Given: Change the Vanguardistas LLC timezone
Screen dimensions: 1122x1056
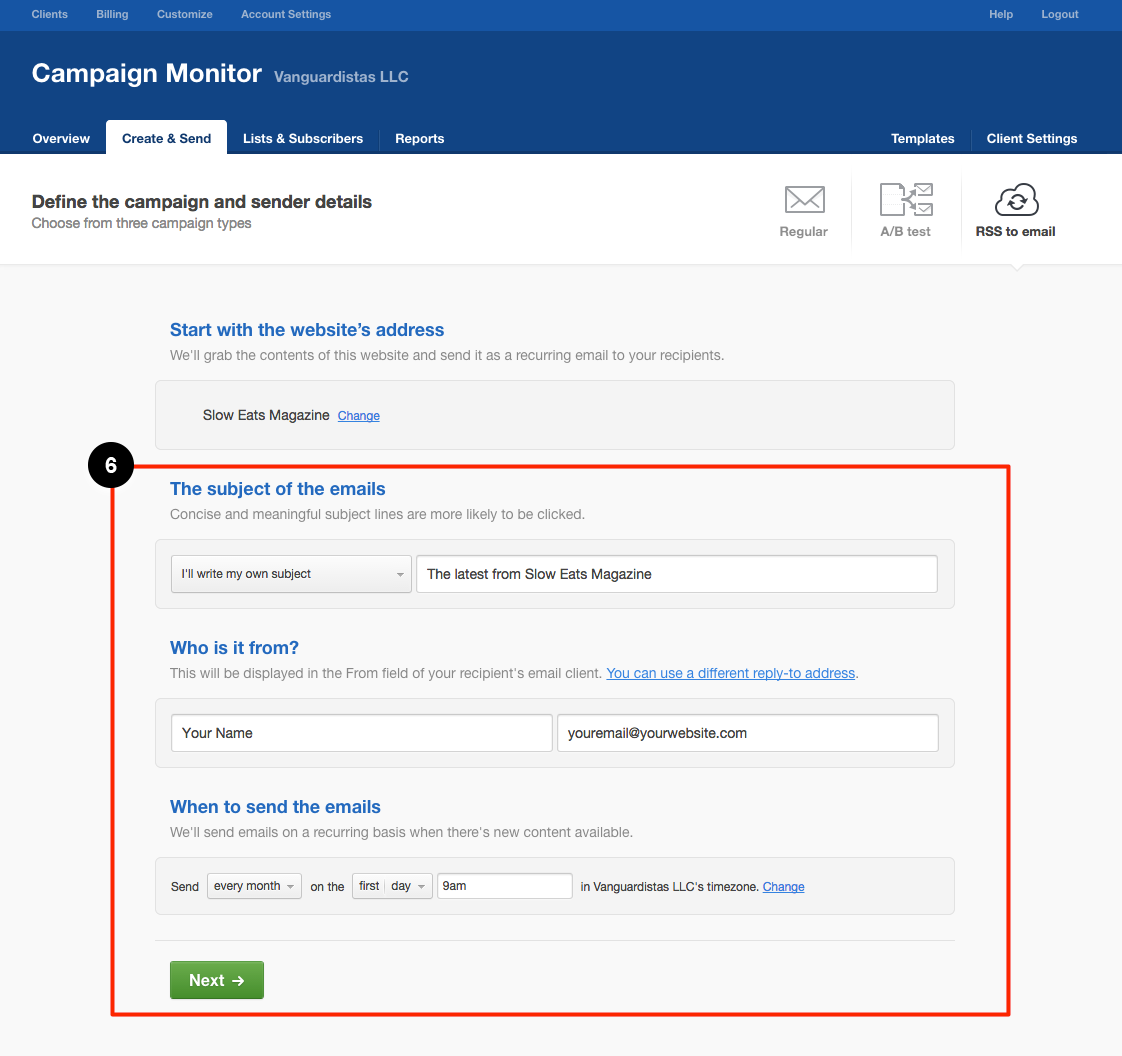Looking at the screenshot, I should pyautogui.click(x=784, y=886).
